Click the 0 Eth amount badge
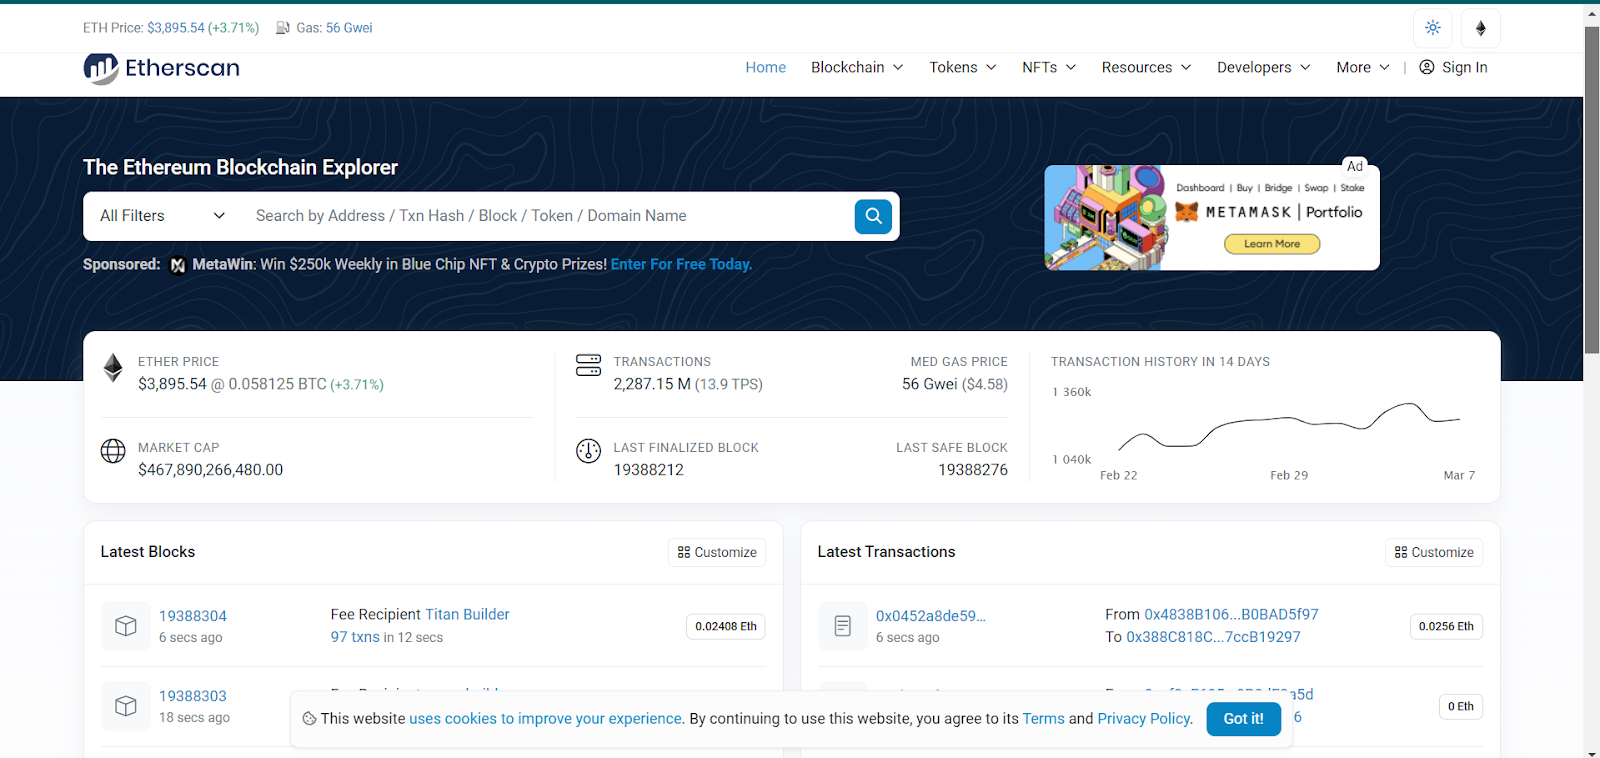This screenshot has width=1600, height=758. pos(1461,706)
